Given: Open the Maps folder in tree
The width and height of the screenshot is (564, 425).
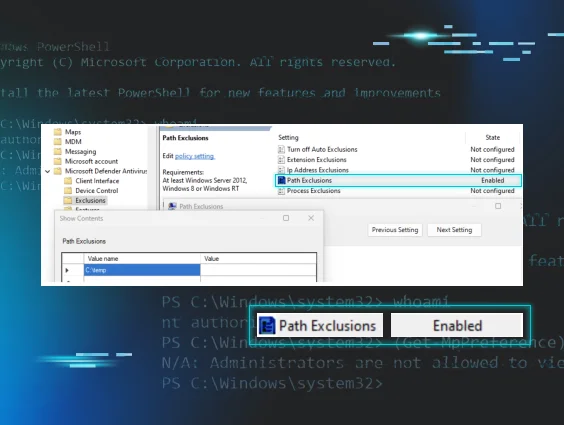Looking at the screenshot, I should pos(73,132).
